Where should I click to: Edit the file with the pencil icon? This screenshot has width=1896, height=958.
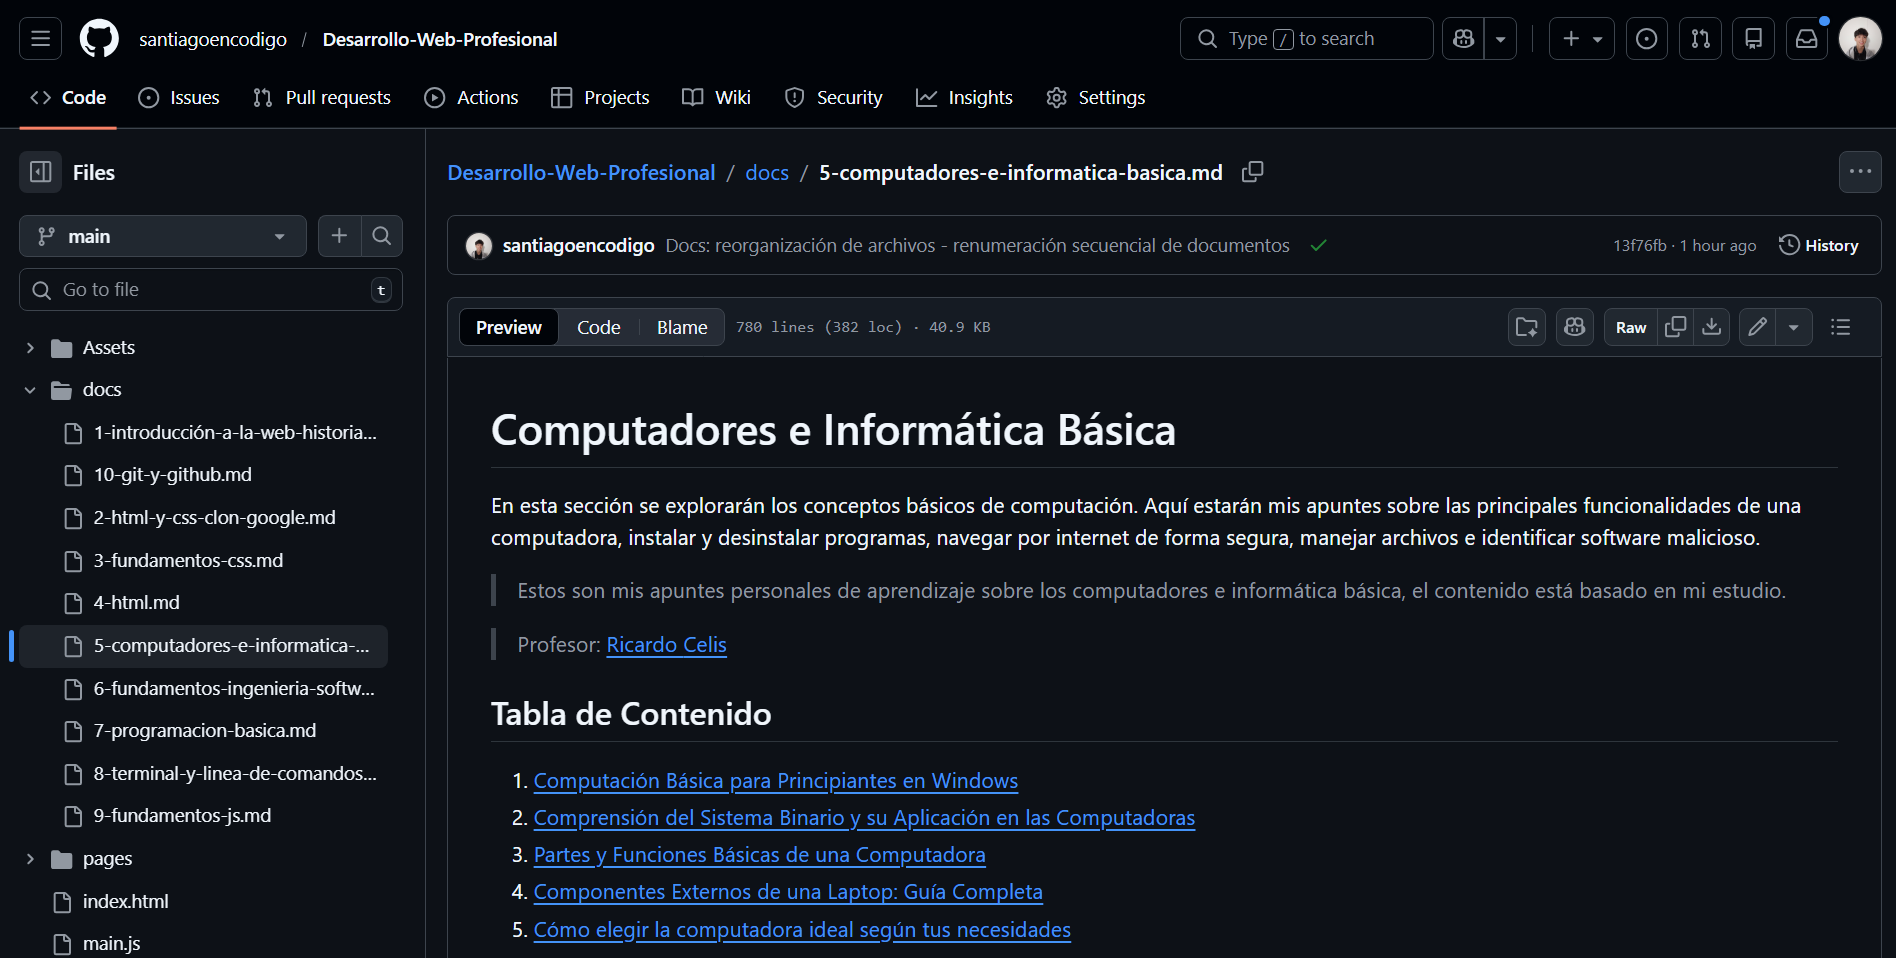click(1757, 327)
